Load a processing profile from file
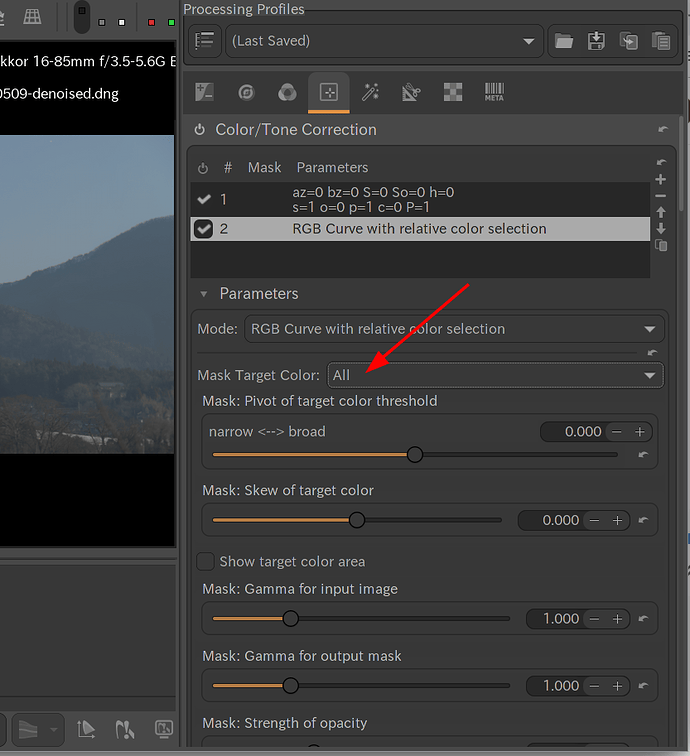This screenshot has width=690, height=756. click(564, 41)
